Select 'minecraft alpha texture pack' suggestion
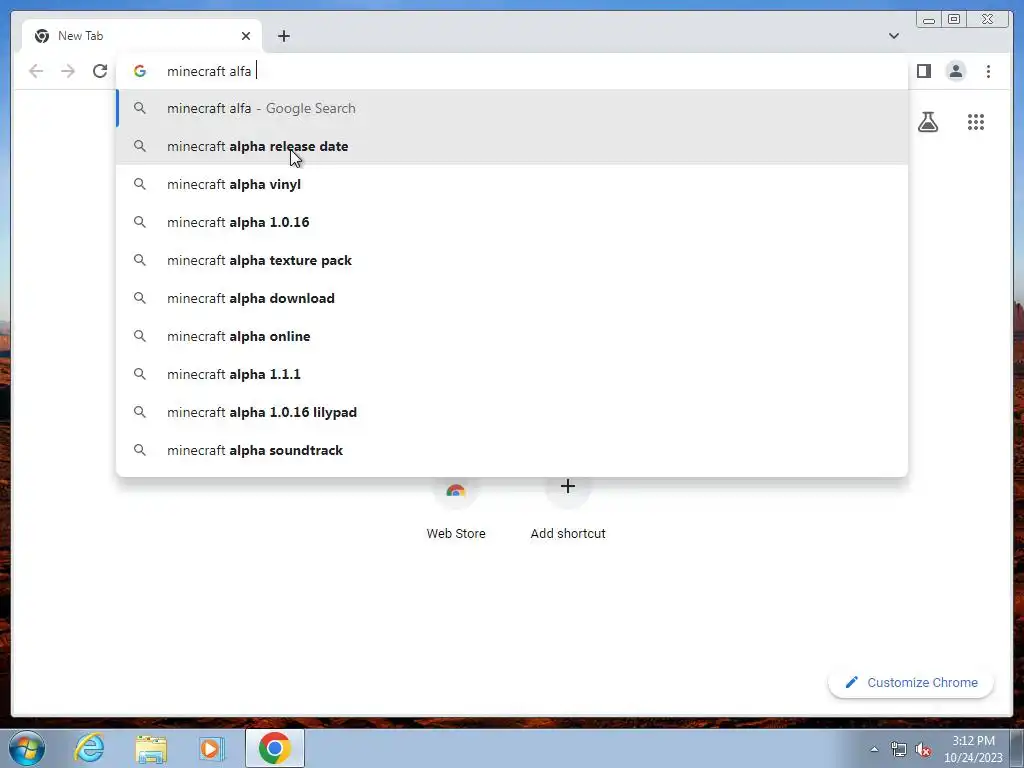The height and width of the screenshot is (768, 1024). (x=512, y=260)
